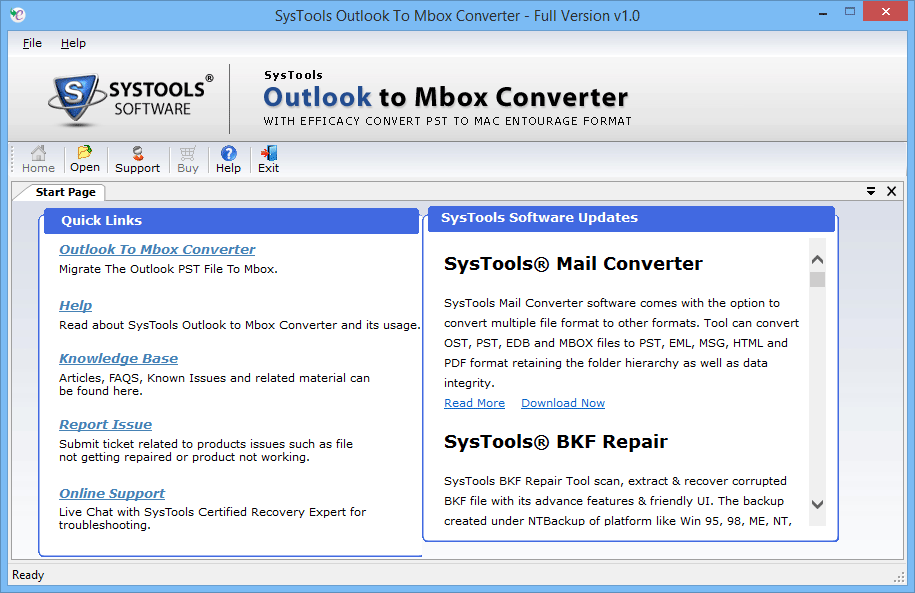Switch to the Start Page tab

pos(66,191)
